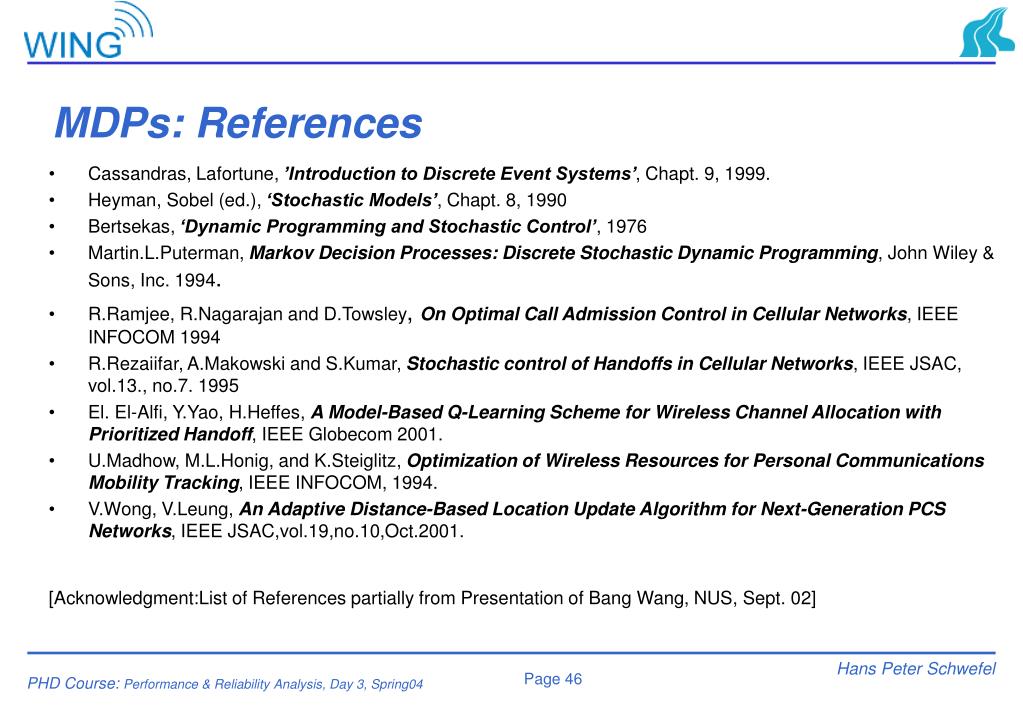Click the author names 'Cassandras, Lafortune'
This screenshot has width=1023, height=708.
[x=181, y=174]
